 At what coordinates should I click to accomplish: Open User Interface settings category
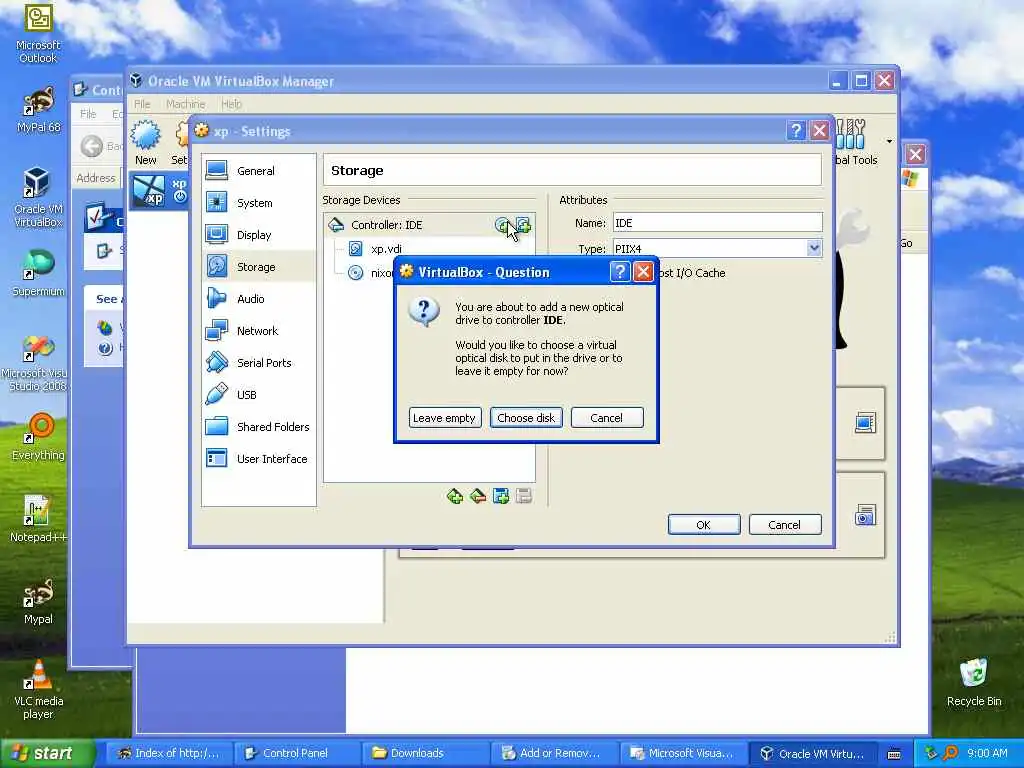(x=259, y=459)
